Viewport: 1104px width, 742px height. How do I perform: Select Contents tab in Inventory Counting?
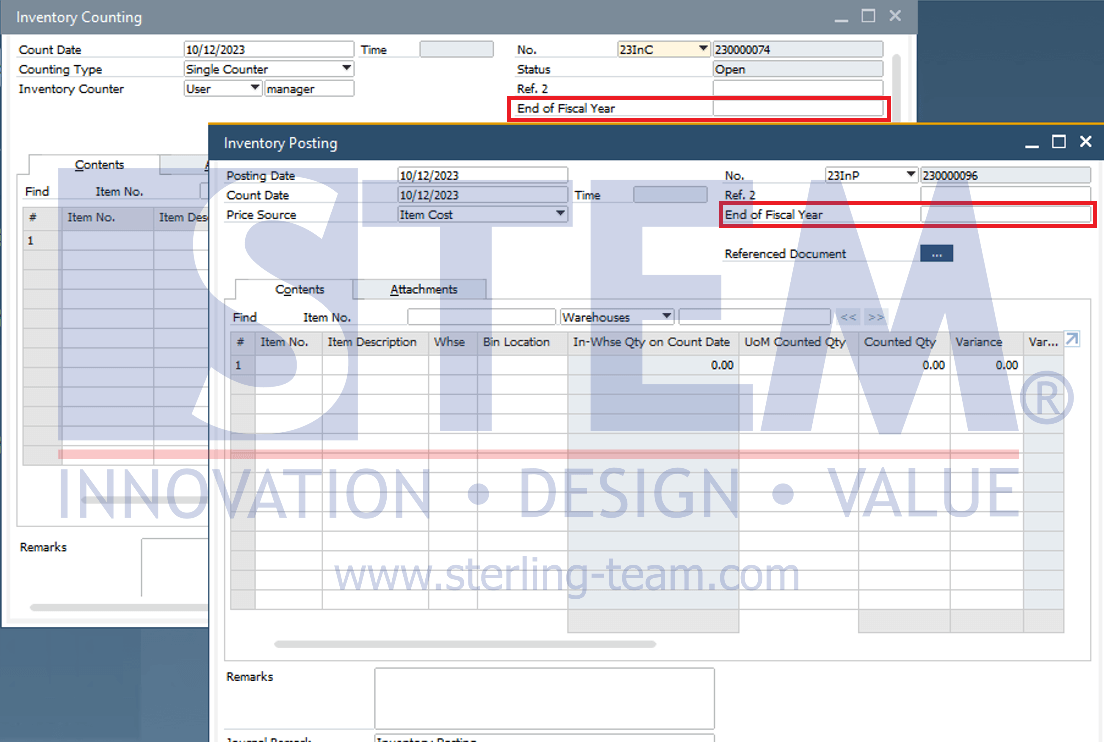click(x=99, y=165)
